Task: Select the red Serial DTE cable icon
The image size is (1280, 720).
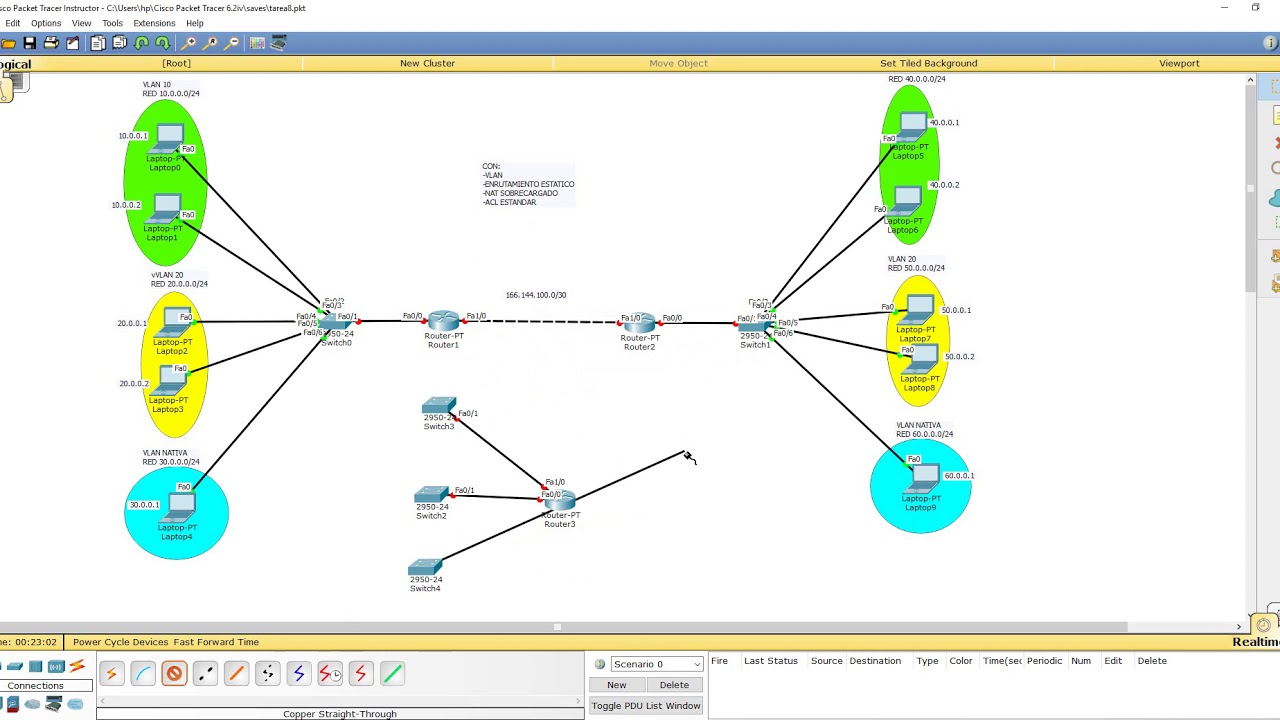Action: pyautogui.click(x=360, y=674)
